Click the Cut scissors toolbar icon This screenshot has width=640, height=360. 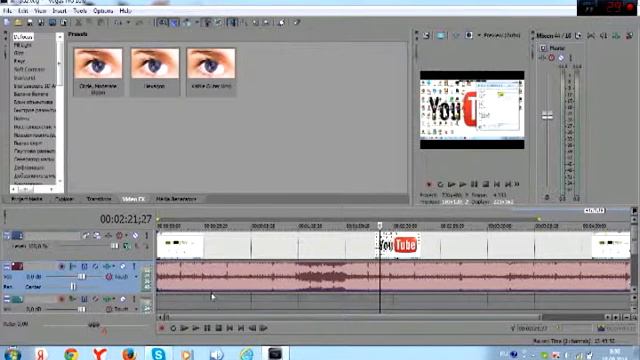[x=78, y=22]
